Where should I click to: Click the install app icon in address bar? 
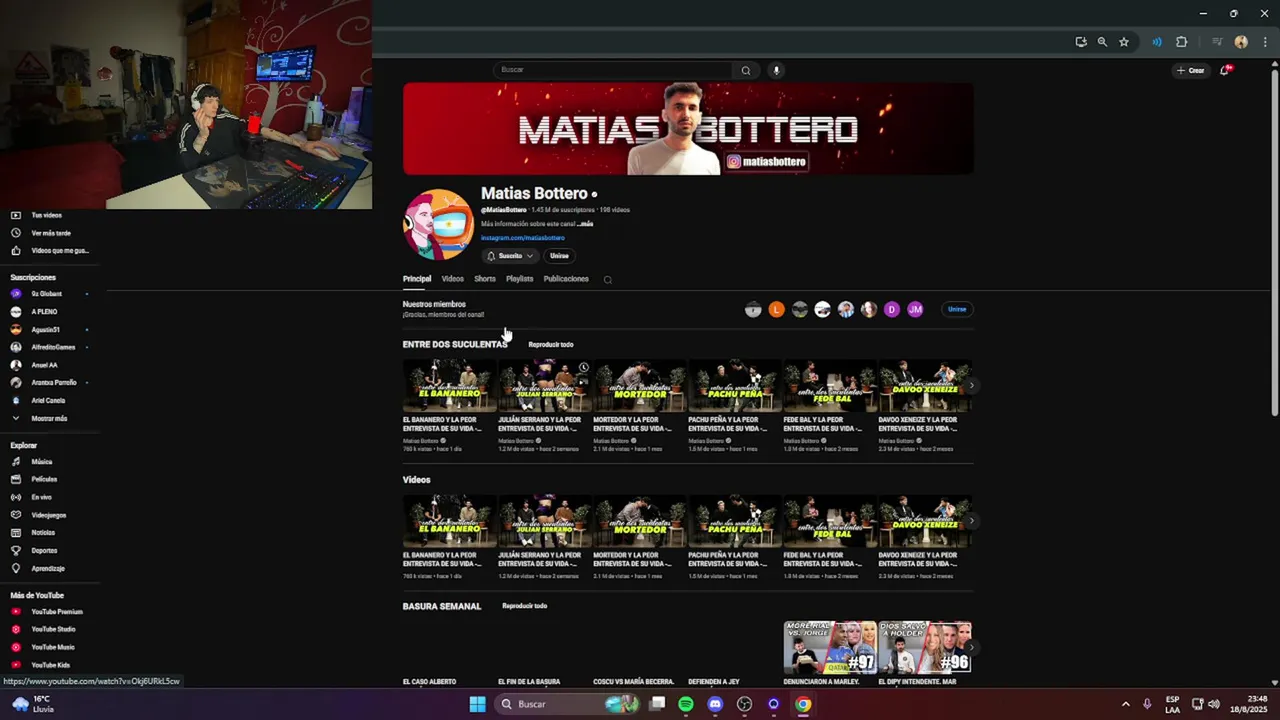1081,42
